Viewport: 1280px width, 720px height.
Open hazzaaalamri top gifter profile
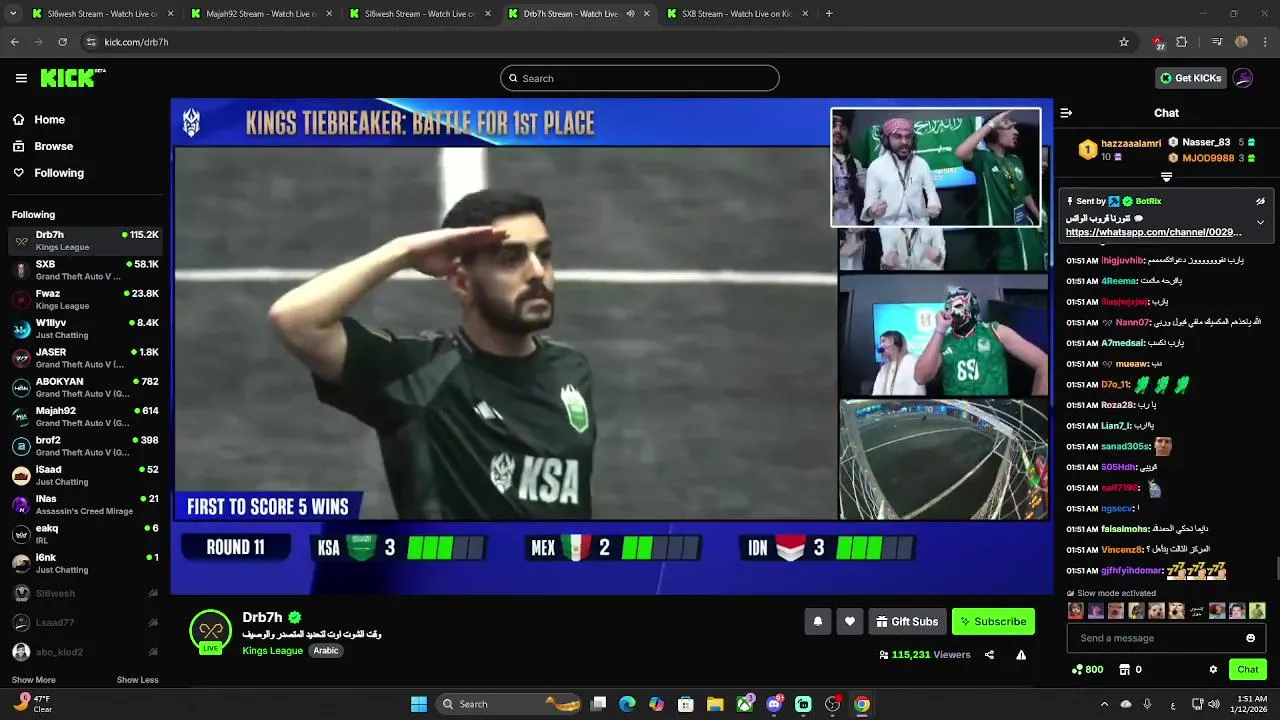click(x=1131, y=144)
